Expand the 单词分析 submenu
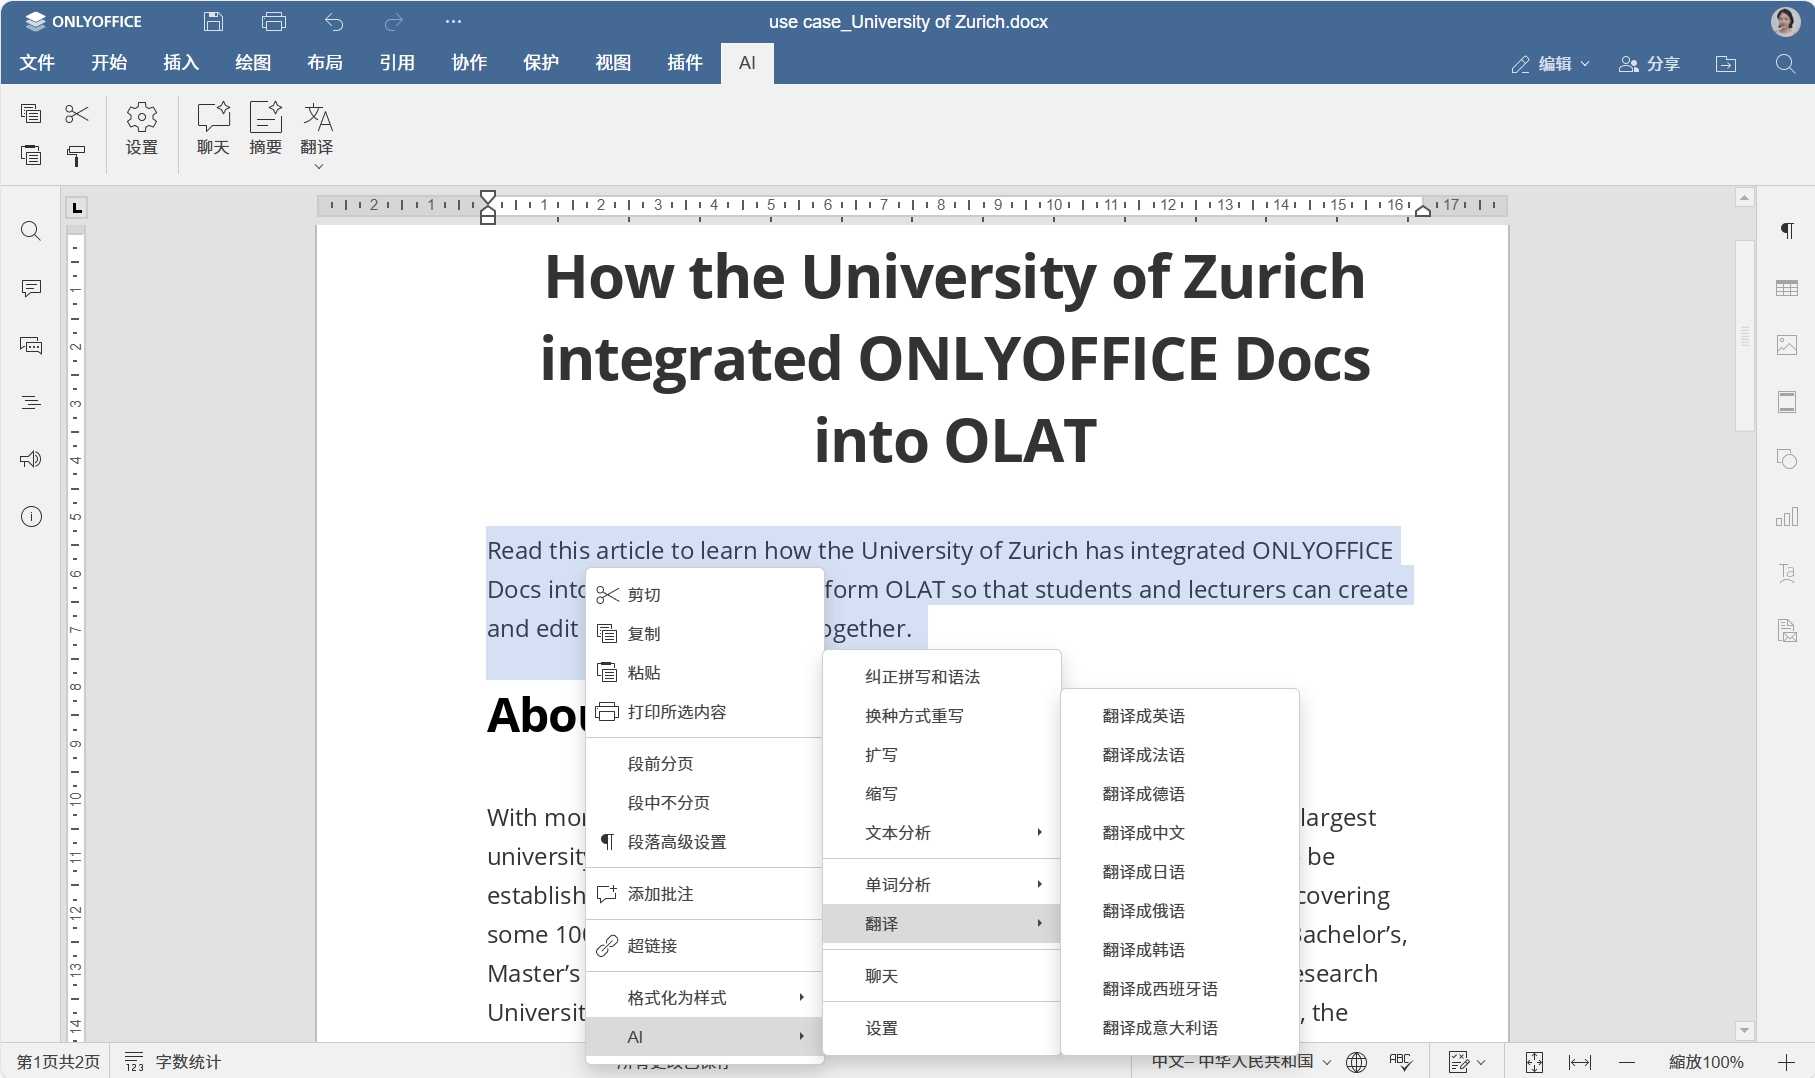This screenshot has width=1815, height=1078. pyautogui.click(x=941, y=884)
